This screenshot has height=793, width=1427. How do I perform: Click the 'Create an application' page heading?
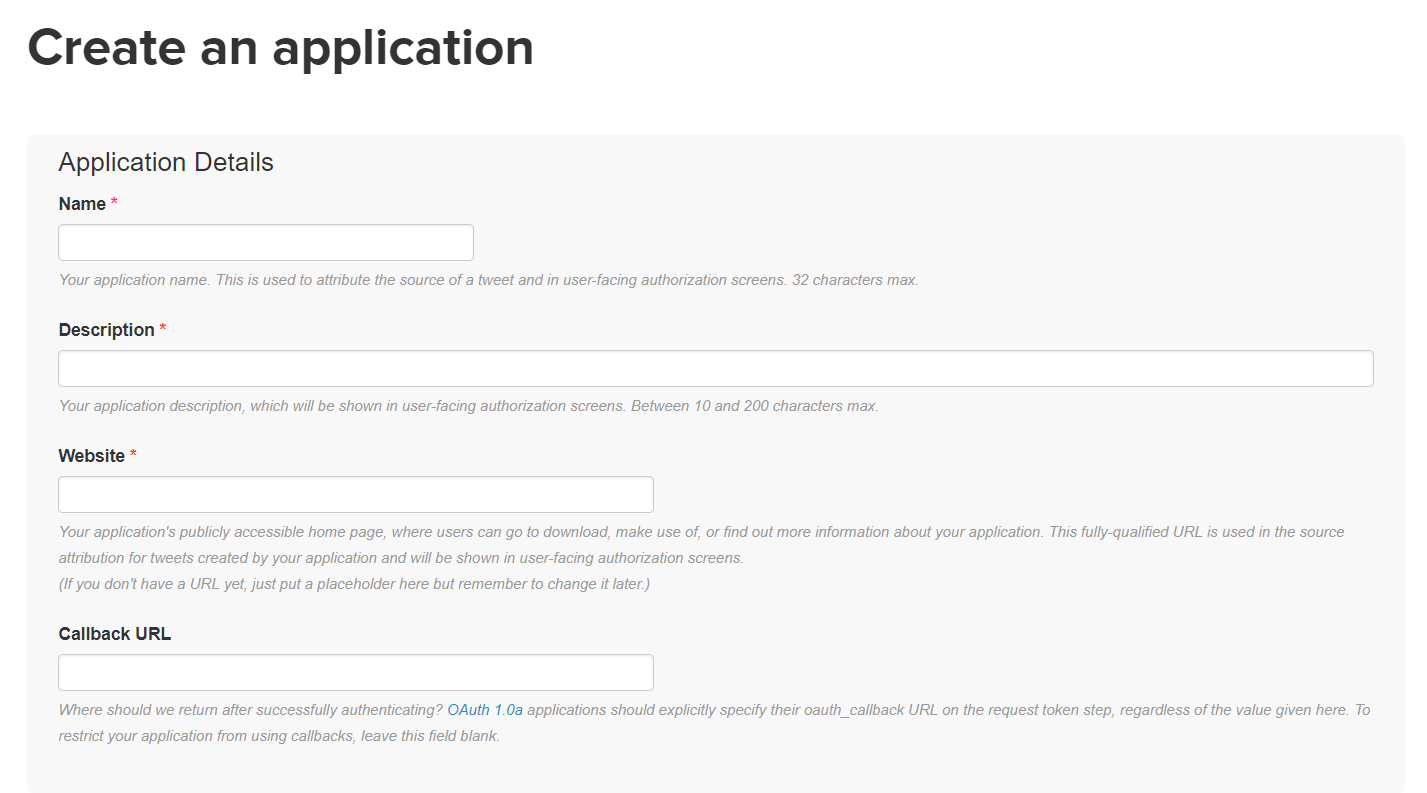[280, 47]
